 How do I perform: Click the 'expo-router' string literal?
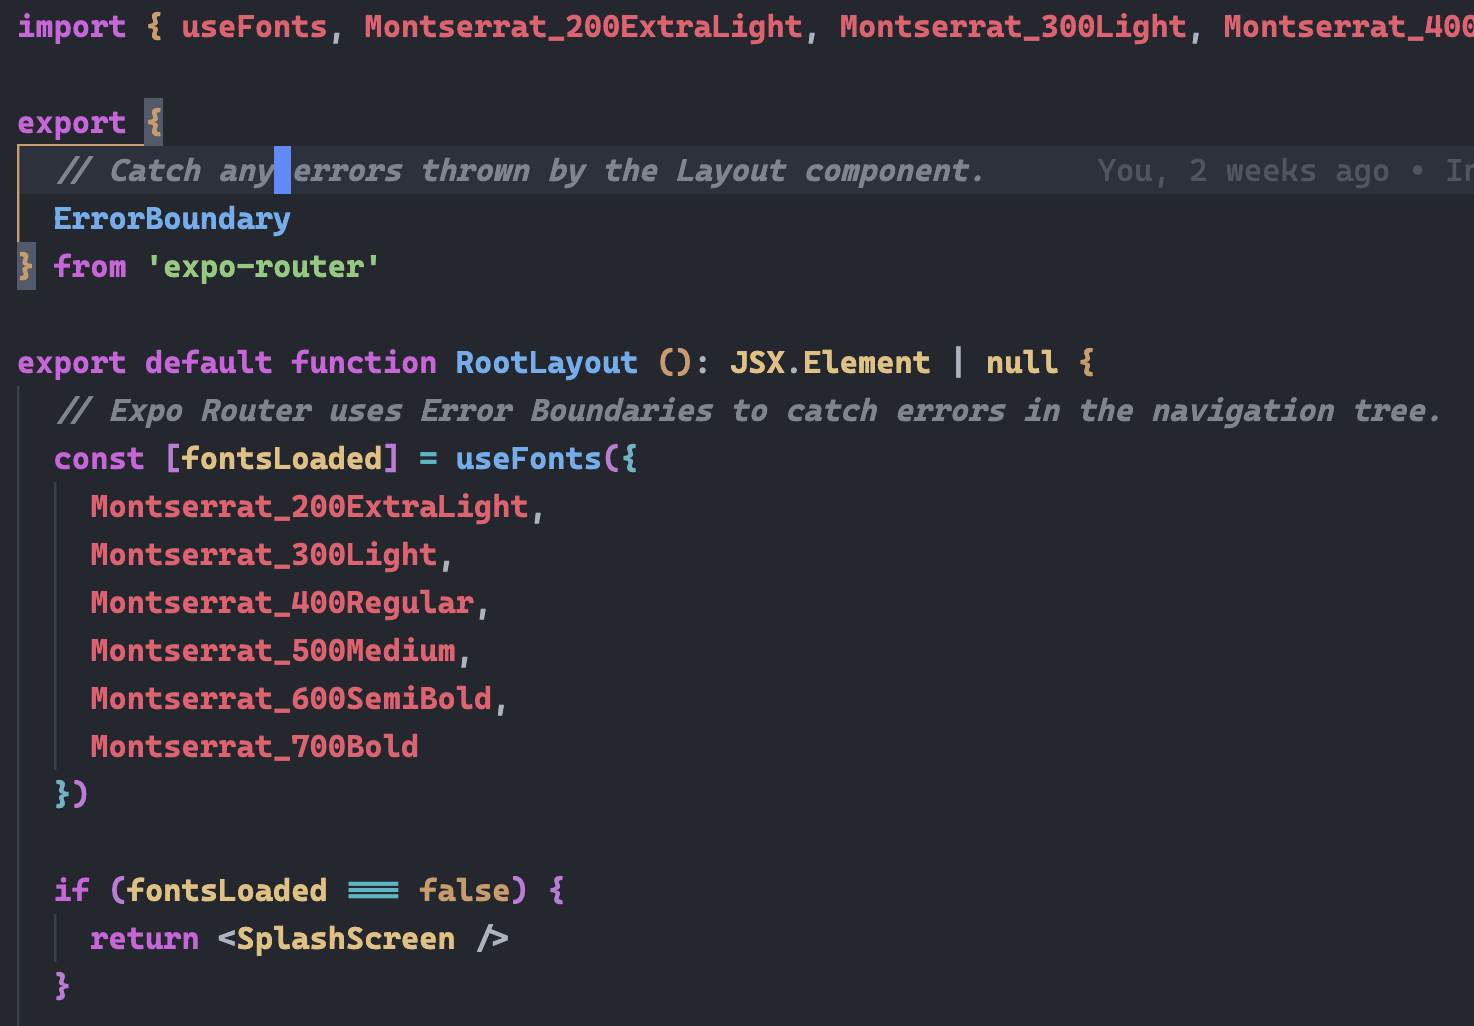(x=263, y=267)
